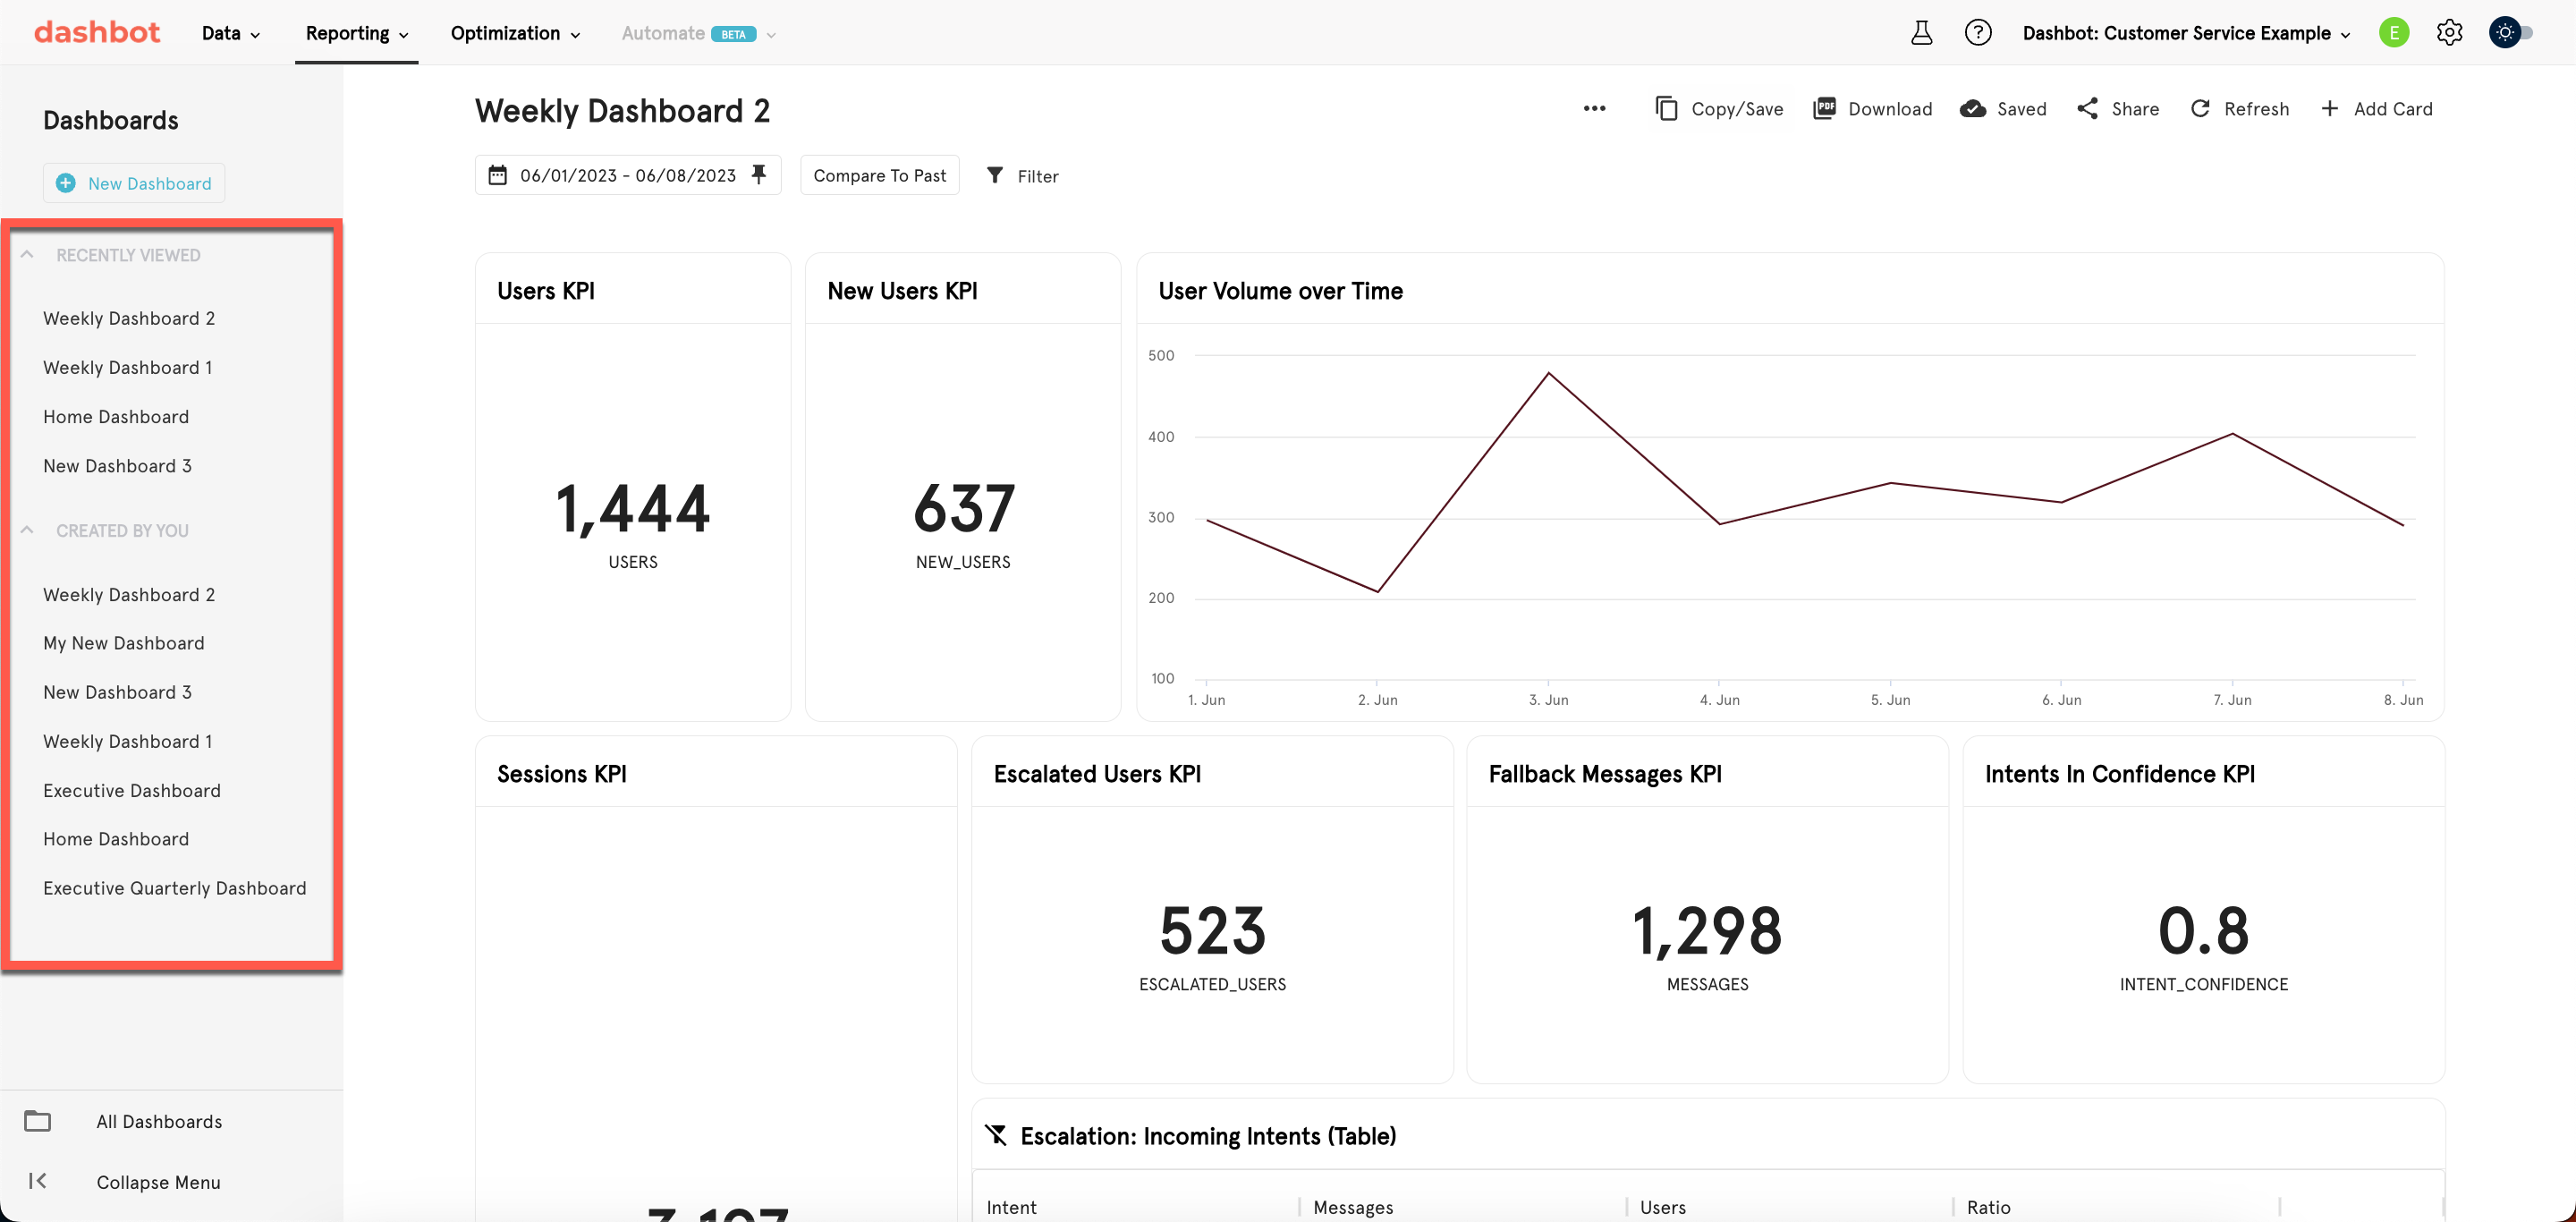Open the Reporting dropdown menu
The height and width of the screenshot is (1222, 2576).
357,33
